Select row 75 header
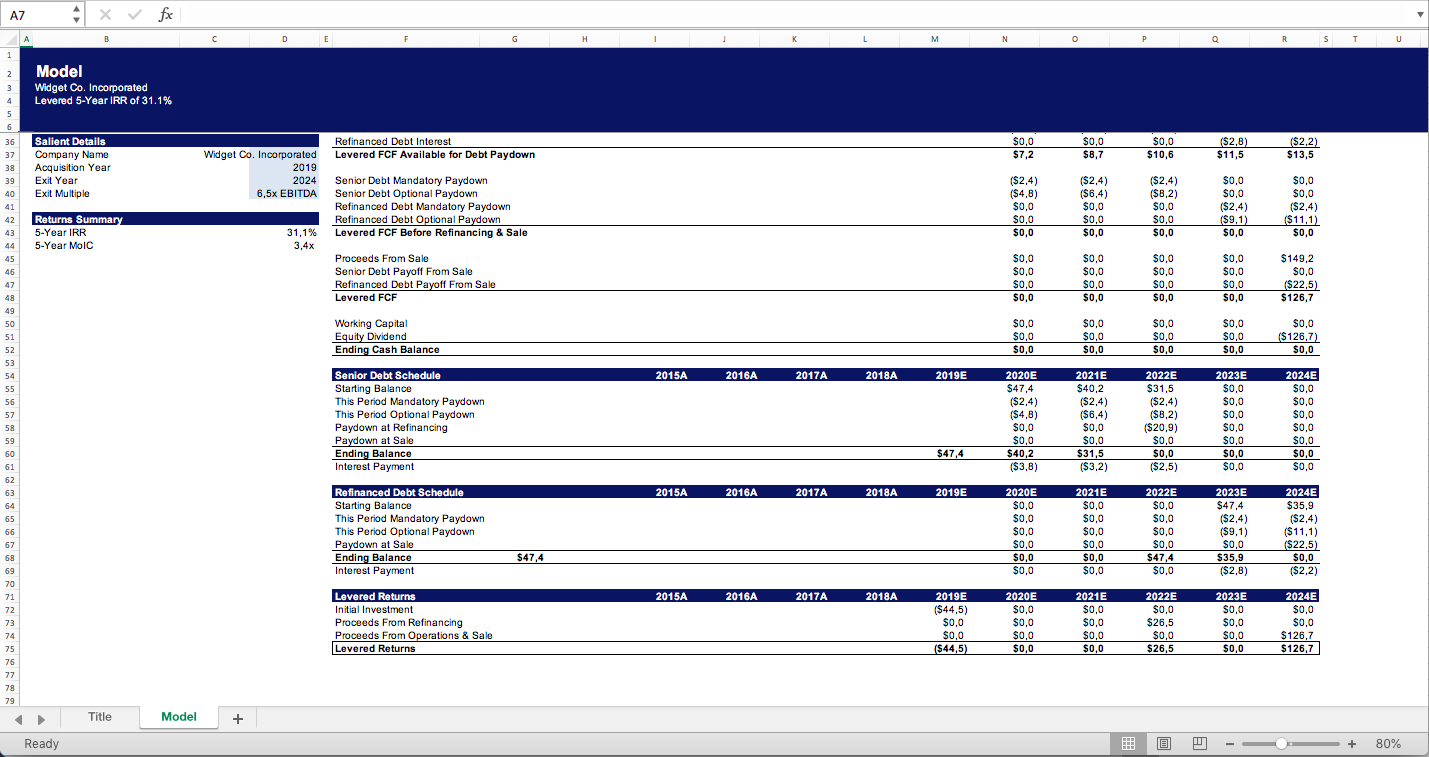The width and height of the screenshot is (1429, 757). 10,648
